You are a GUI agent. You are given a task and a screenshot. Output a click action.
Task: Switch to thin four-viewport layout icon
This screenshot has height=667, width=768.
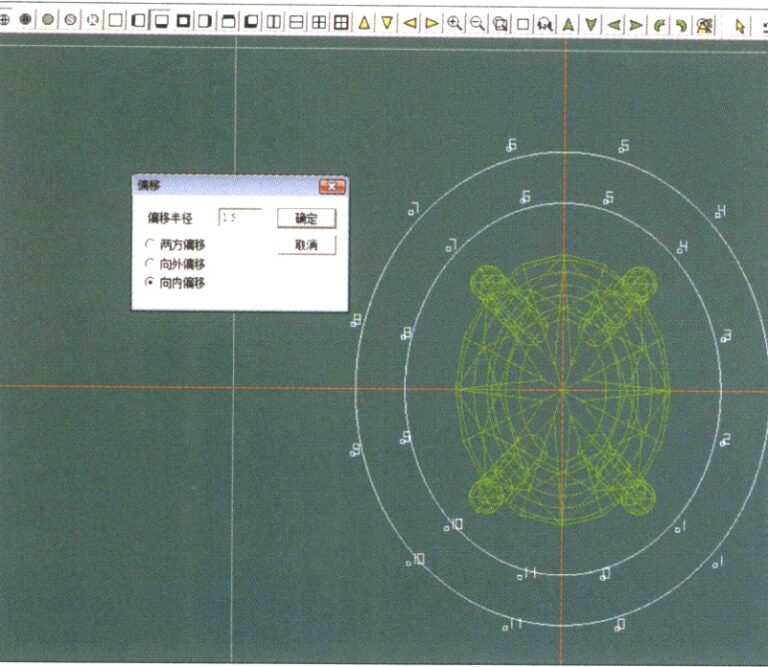319,22
